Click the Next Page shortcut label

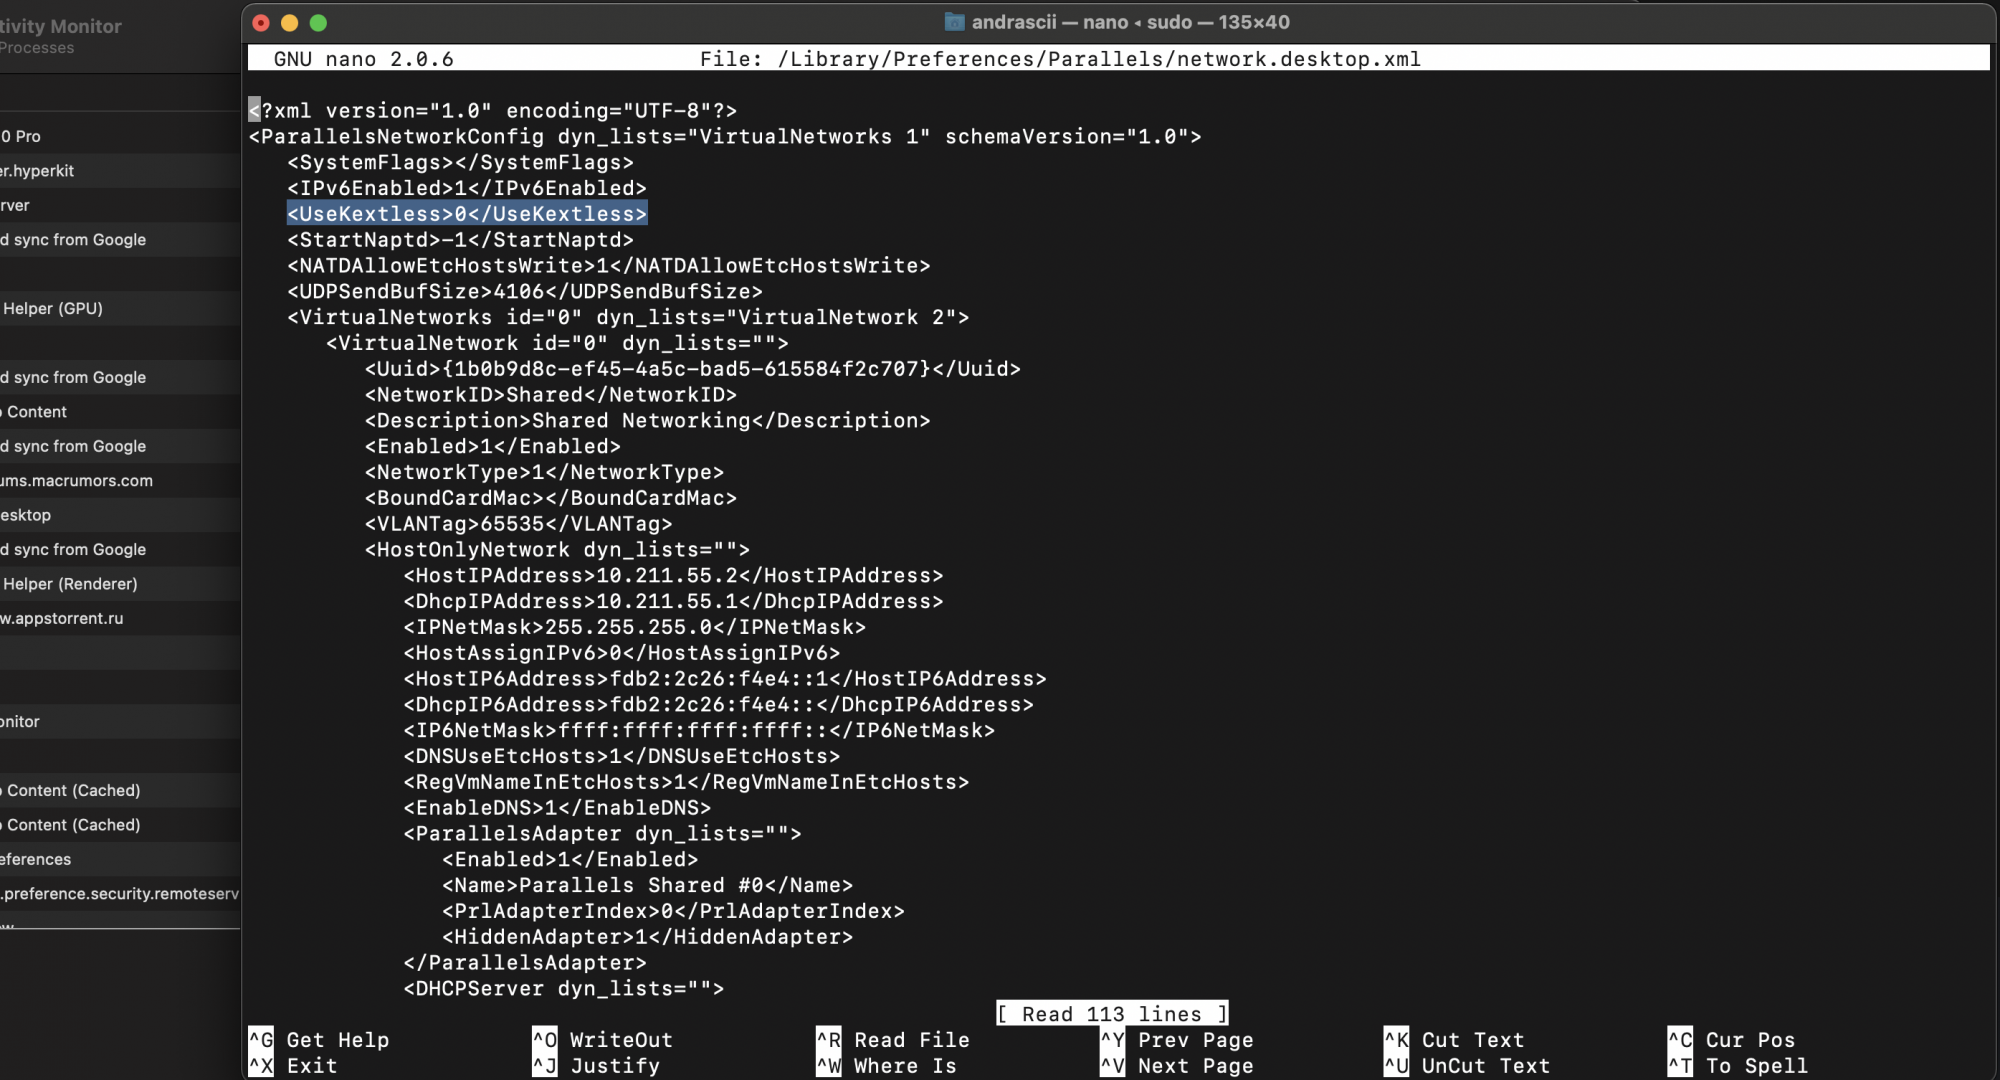tap(1198, 1066)
